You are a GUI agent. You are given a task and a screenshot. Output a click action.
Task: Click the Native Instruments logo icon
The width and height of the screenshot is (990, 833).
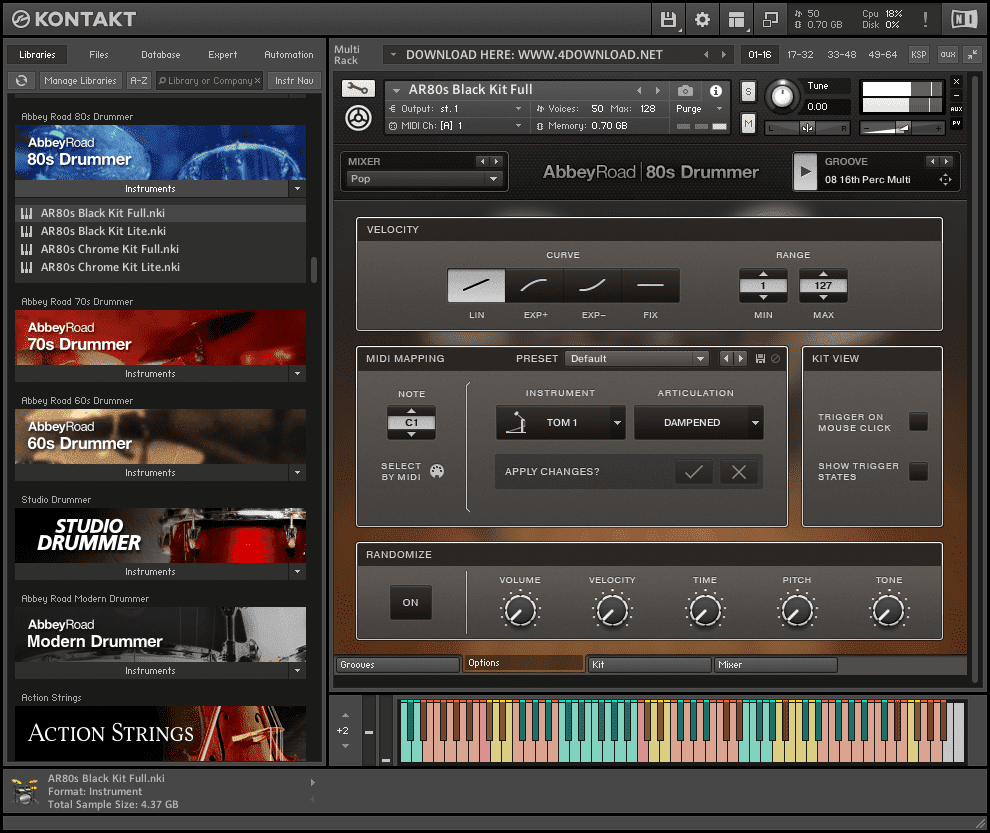964,20
